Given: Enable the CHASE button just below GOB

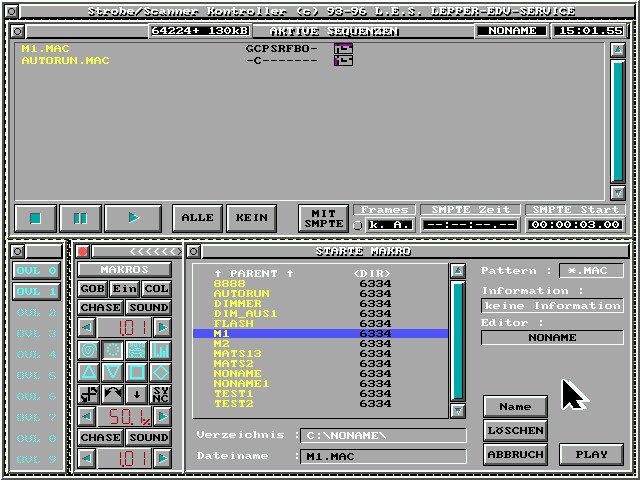Looking at the screenshot, I should click(100, 307).
